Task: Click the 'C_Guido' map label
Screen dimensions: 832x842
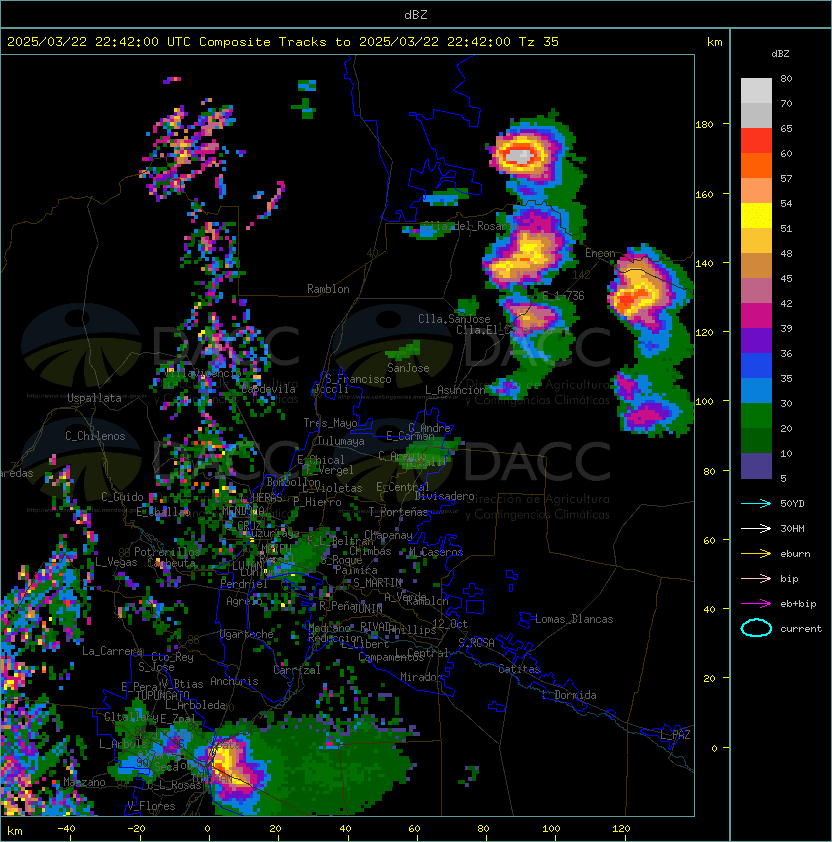Action: (122, 497)
